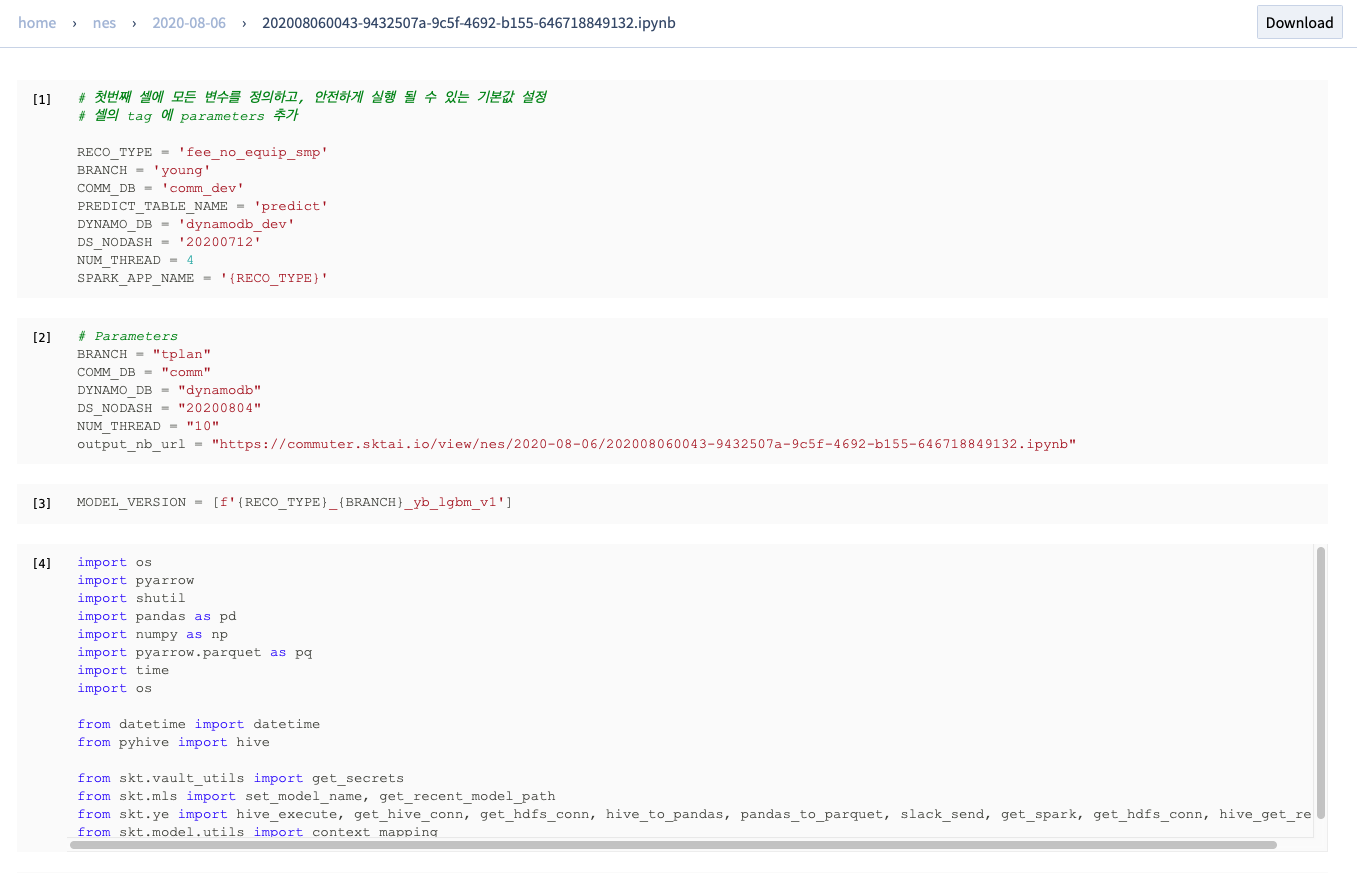Select the cell [2] execution label
The height and width of the screenshot is (873, 1357).
point(42,337)
